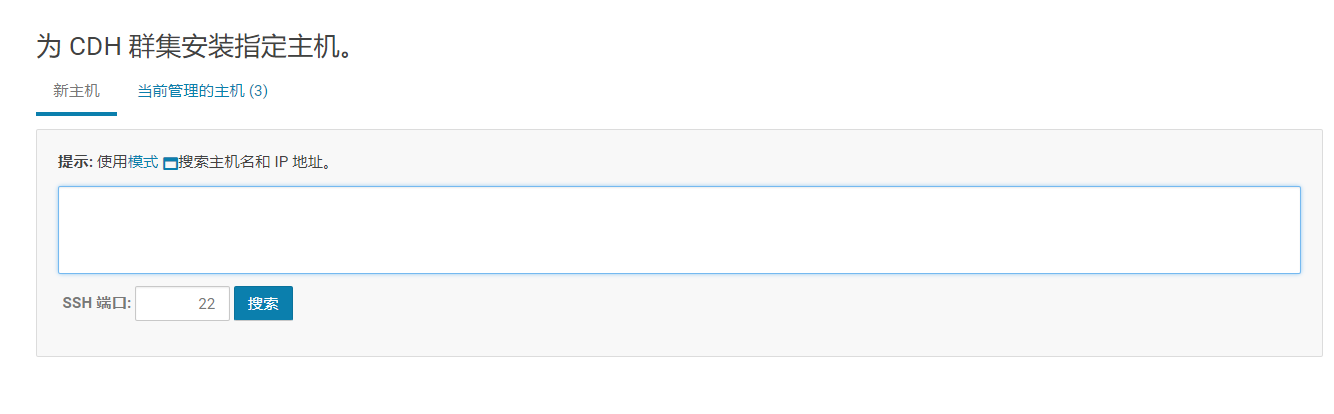Image resolution: width=1334 pixels, height=414 pixels.
Task: Focus the hostname and IP search text area
Action: pyautogui.click(x=679, y=229)
